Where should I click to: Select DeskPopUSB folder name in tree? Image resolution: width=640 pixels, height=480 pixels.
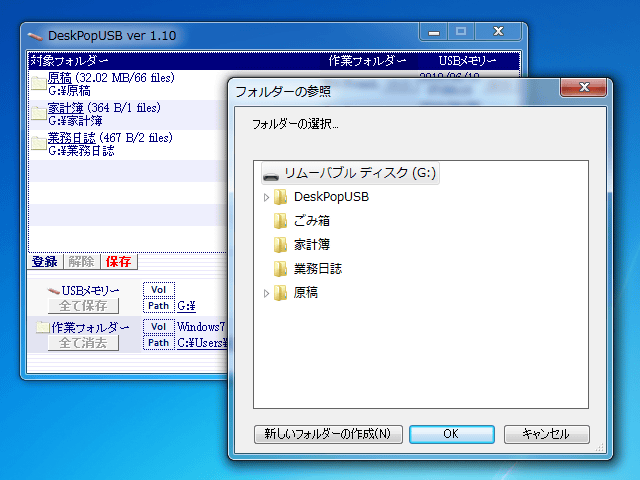[331, 197]
